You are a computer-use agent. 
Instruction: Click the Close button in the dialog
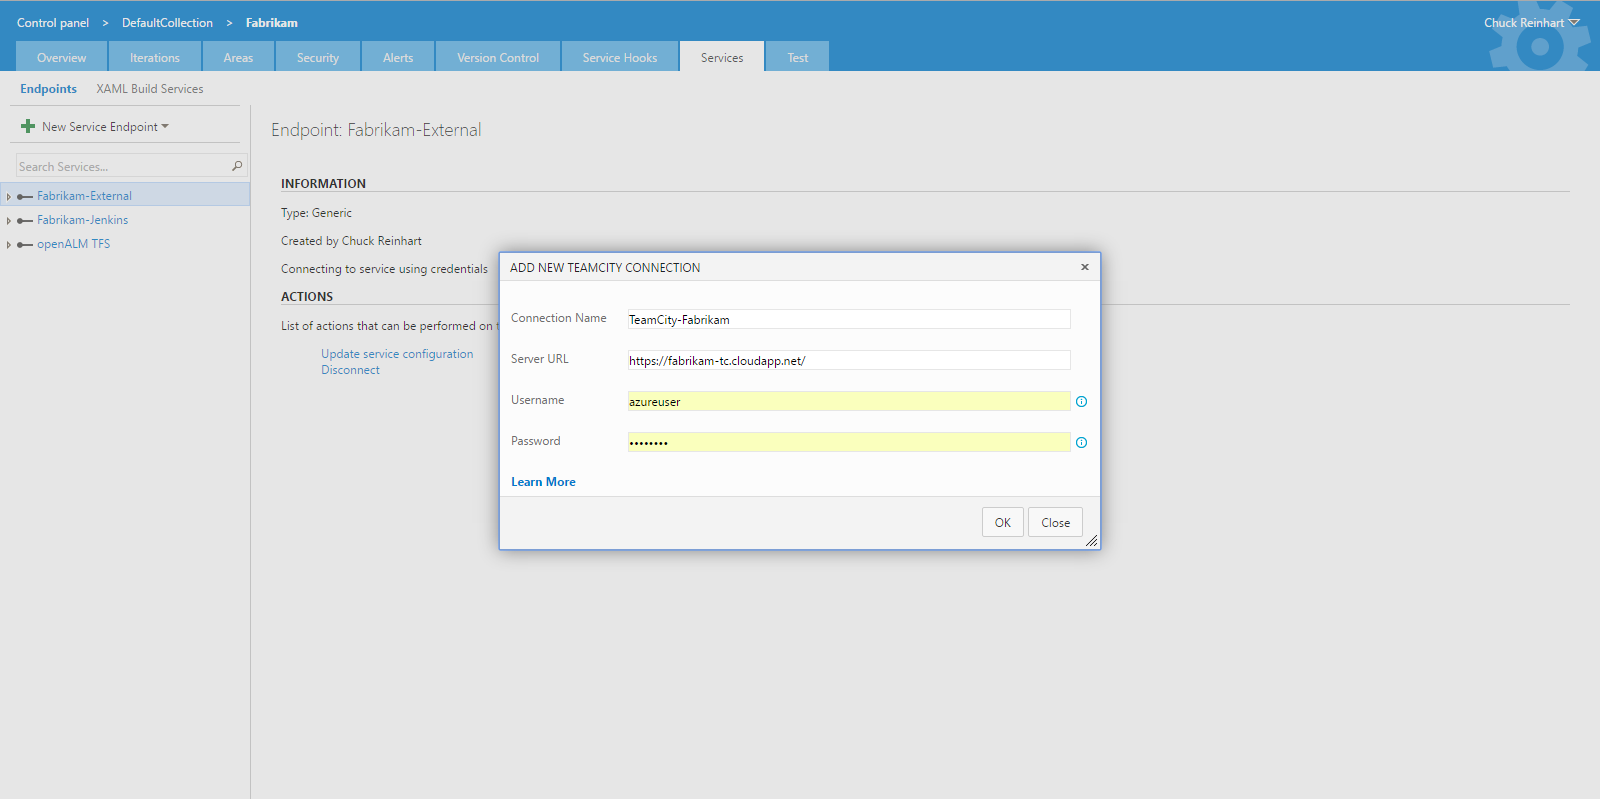(1055, 522)
